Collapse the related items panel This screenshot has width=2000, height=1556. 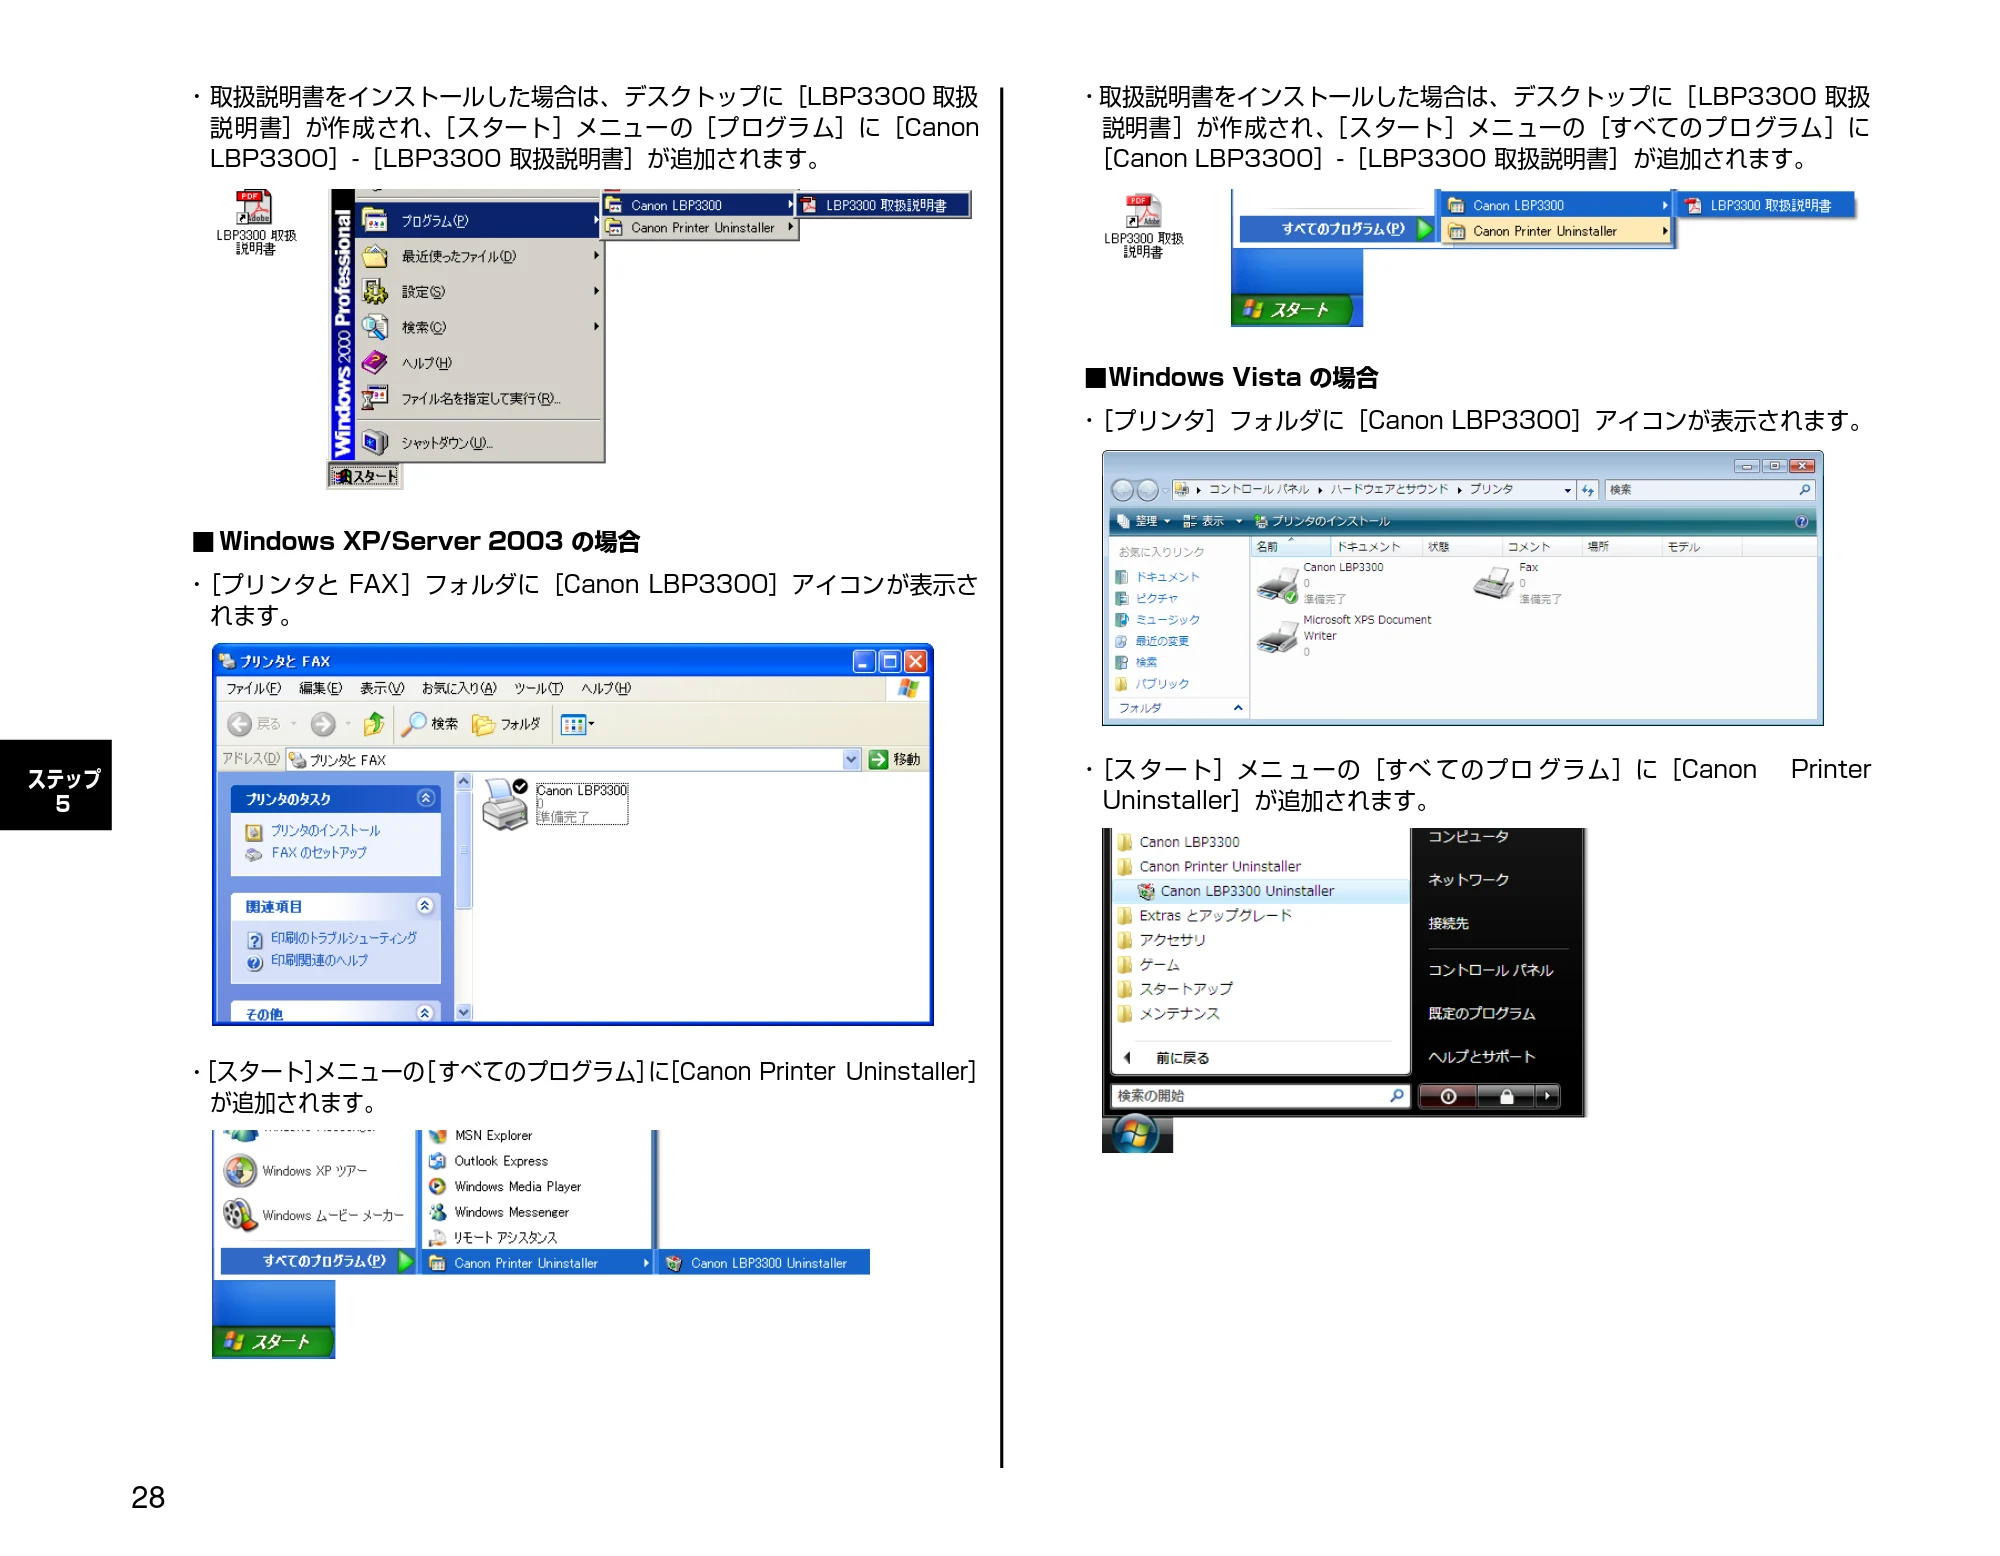(425, 905)
